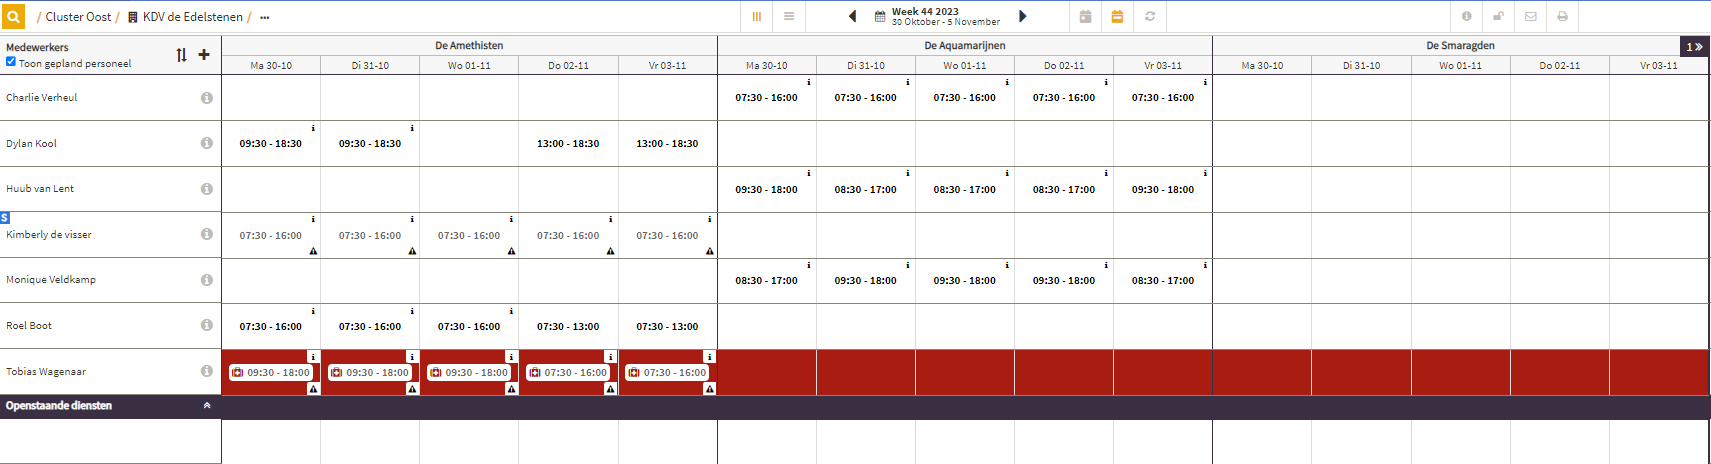This screenshot has height=464, width=1711.
Task: Open the info icon in top toolbar
Action: [1466, 17]
